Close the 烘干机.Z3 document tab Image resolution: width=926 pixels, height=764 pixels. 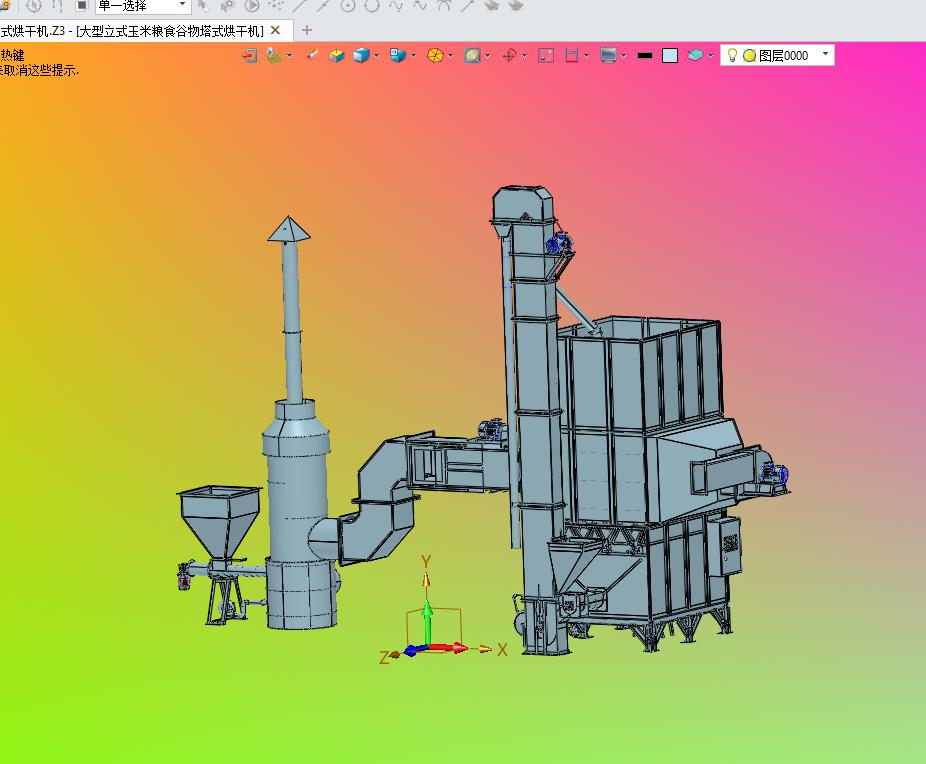pos(275,30)
